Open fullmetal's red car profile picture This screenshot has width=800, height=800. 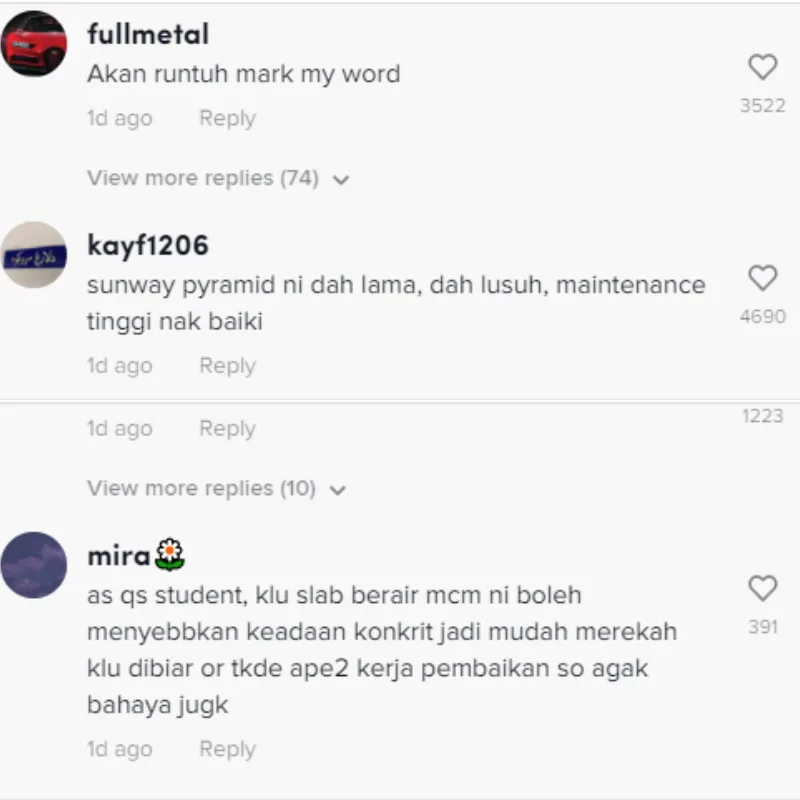pyautogui.click(x=34, y=43)
